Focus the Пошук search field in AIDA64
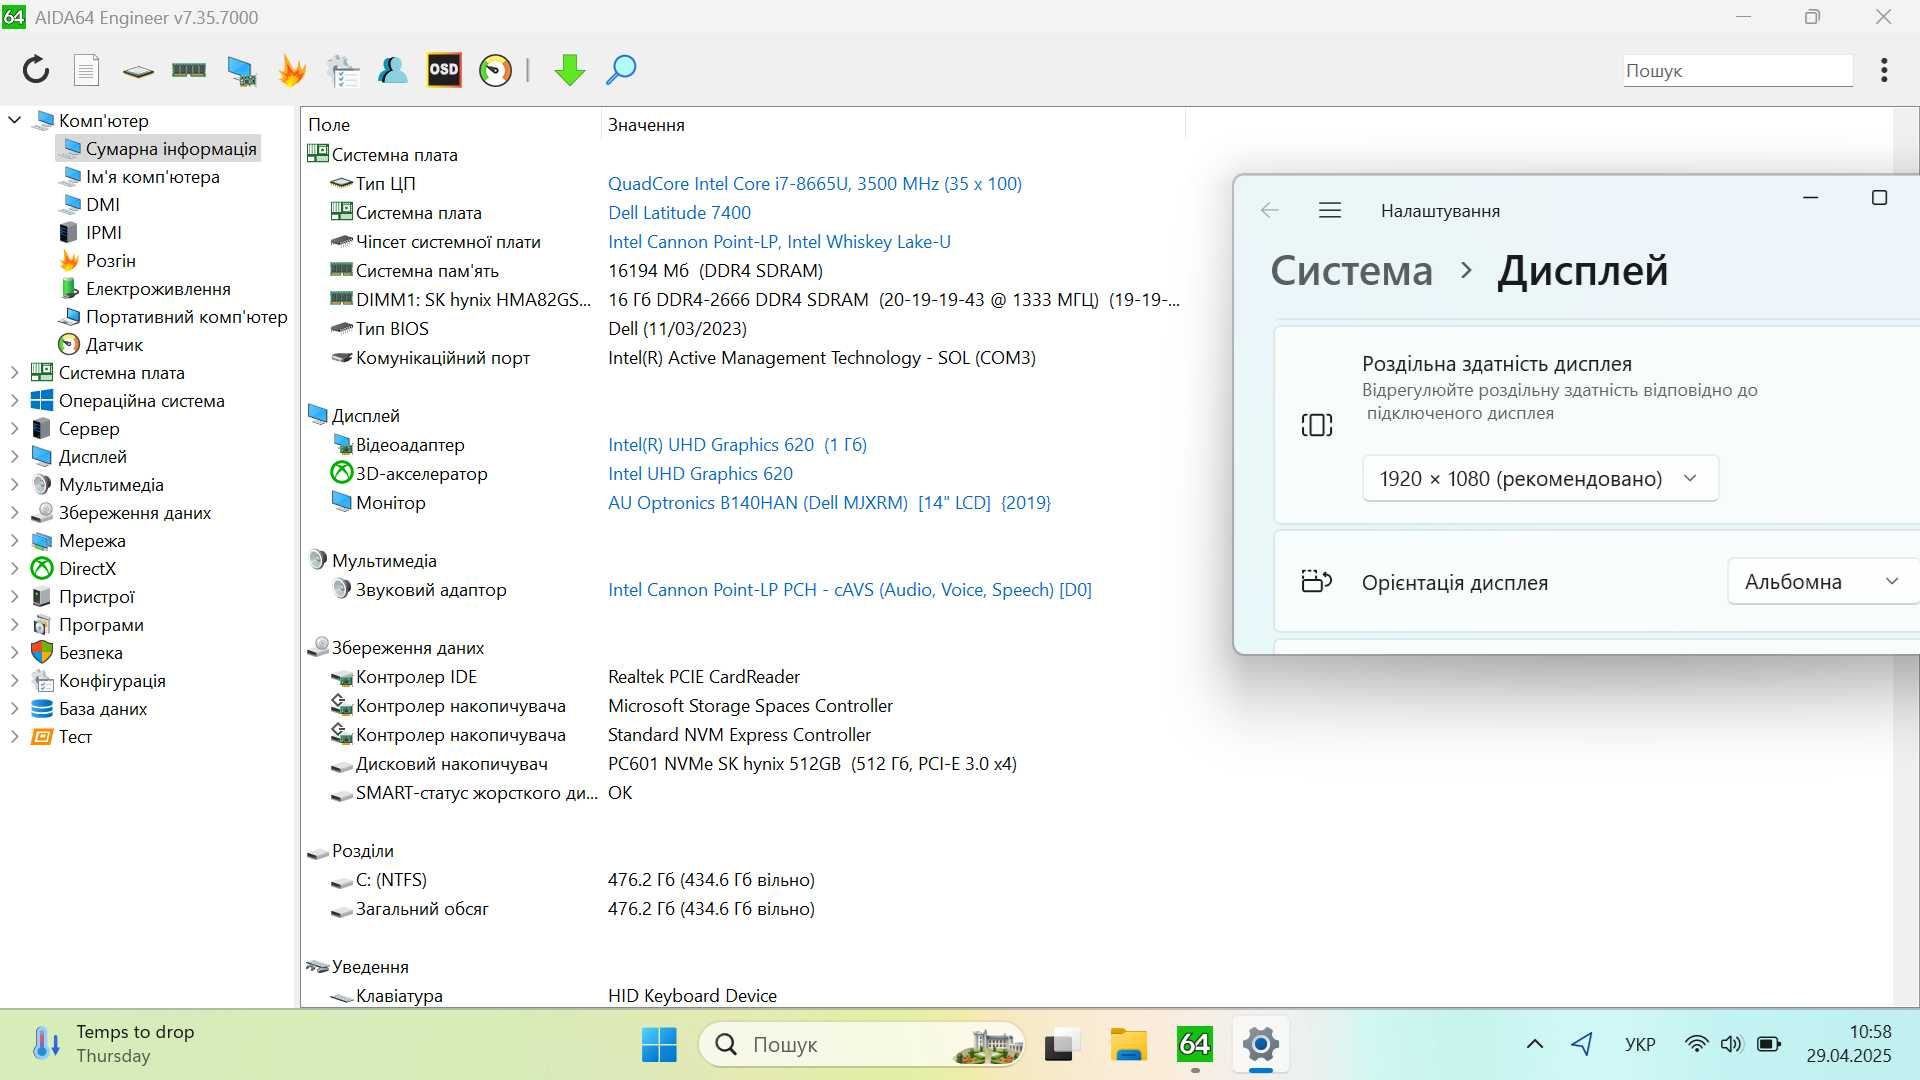 1737,71
